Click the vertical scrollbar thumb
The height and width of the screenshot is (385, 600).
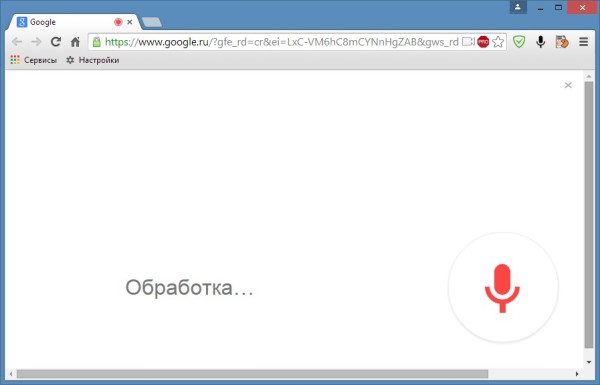pyautogui.click(x=589, y=214)
